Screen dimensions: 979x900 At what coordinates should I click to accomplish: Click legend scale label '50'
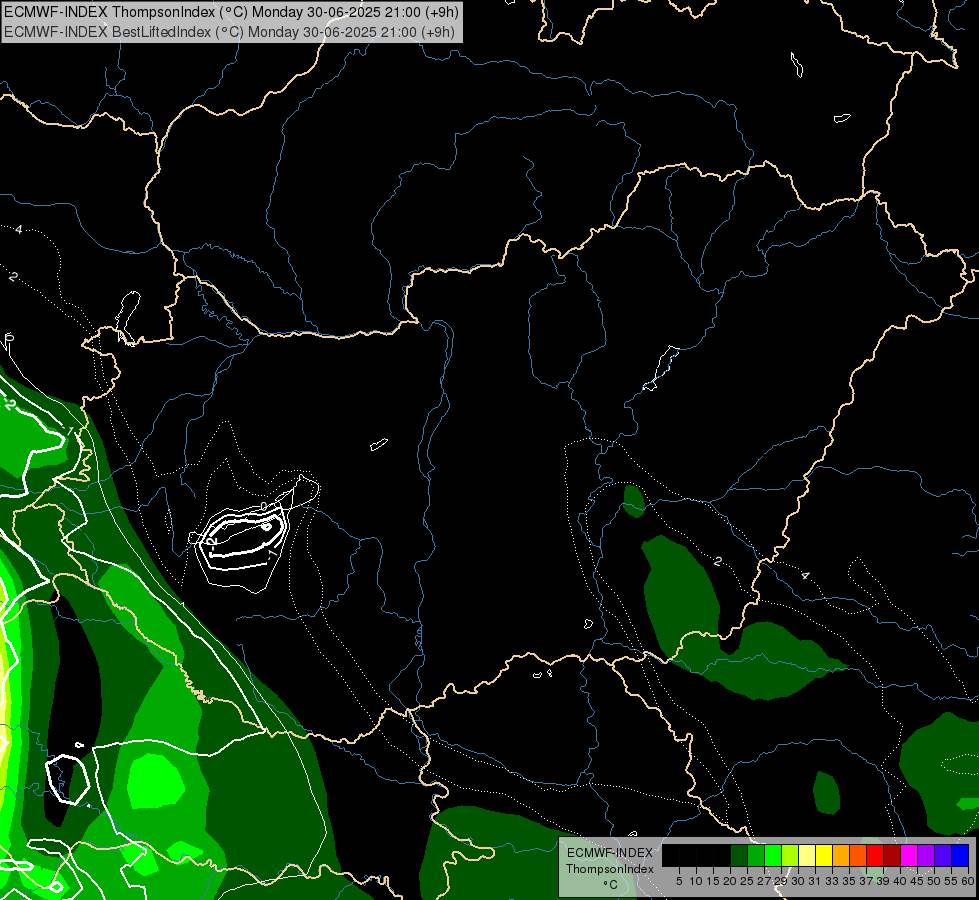[935, 881]
